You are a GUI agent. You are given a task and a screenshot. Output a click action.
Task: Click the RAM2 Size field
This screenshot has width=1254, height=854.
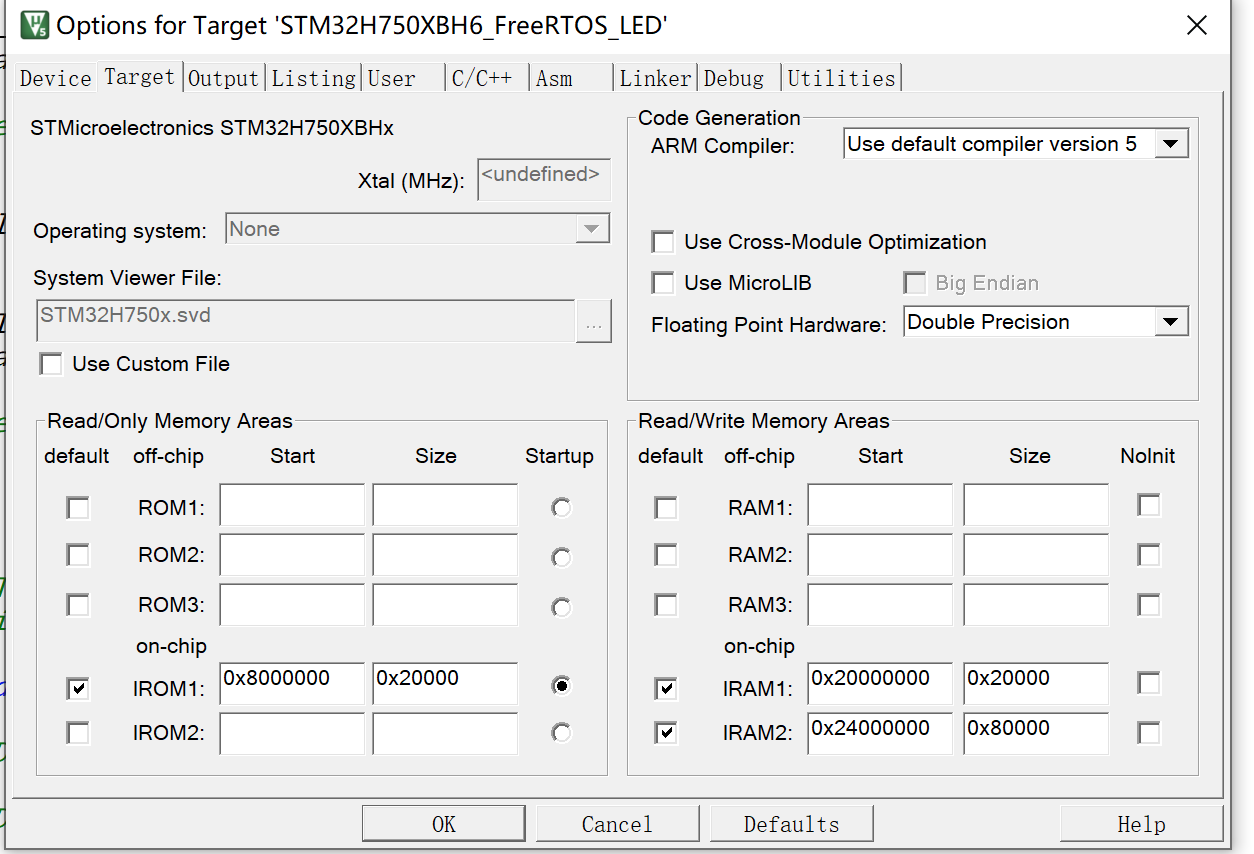tap(1036, 555)
